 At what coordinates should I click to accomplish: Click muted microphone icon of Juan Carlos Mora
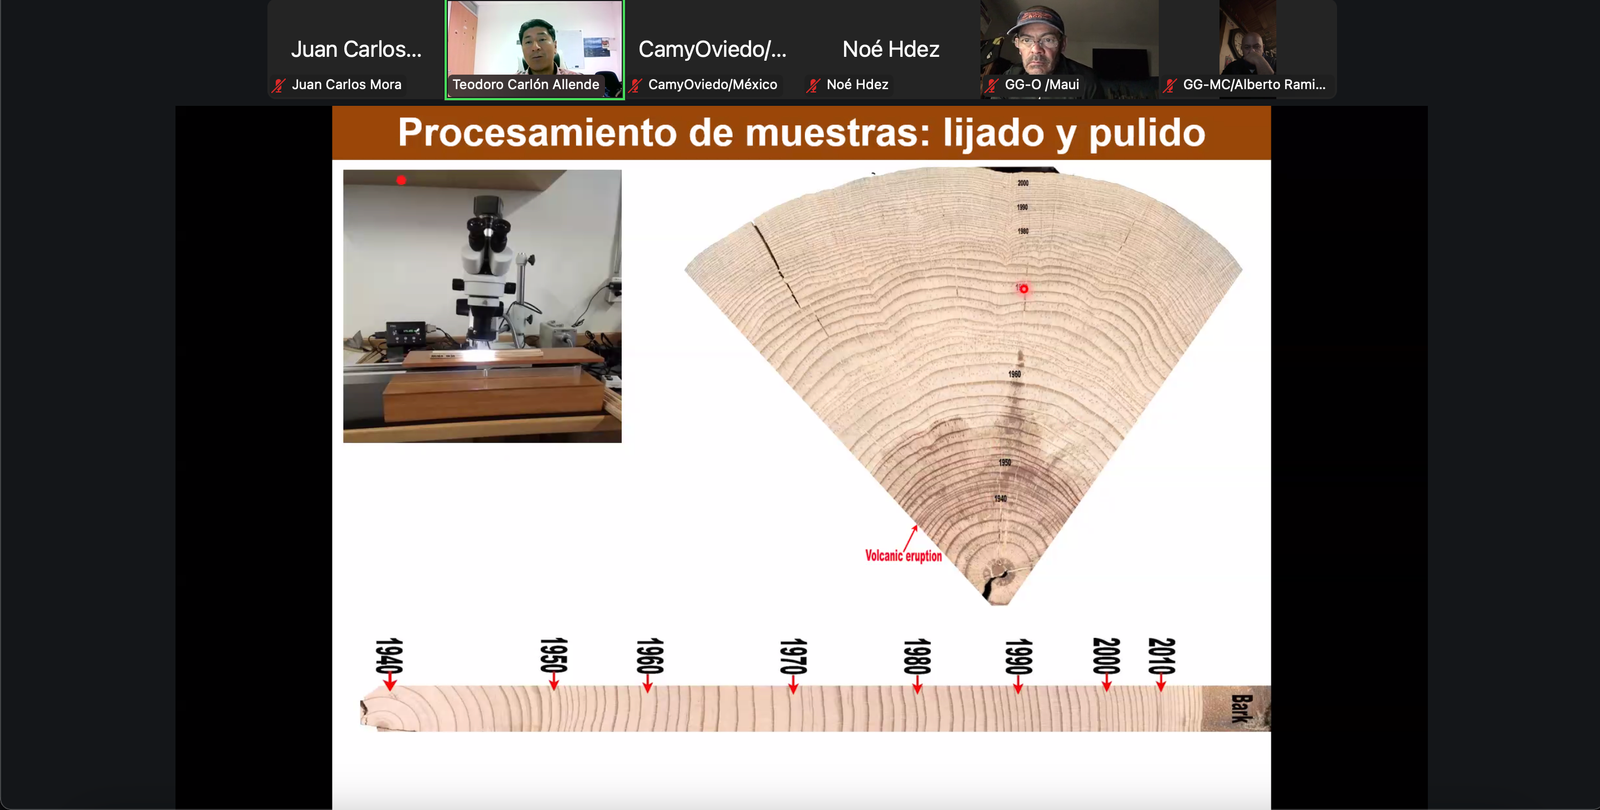pos(279,85)
